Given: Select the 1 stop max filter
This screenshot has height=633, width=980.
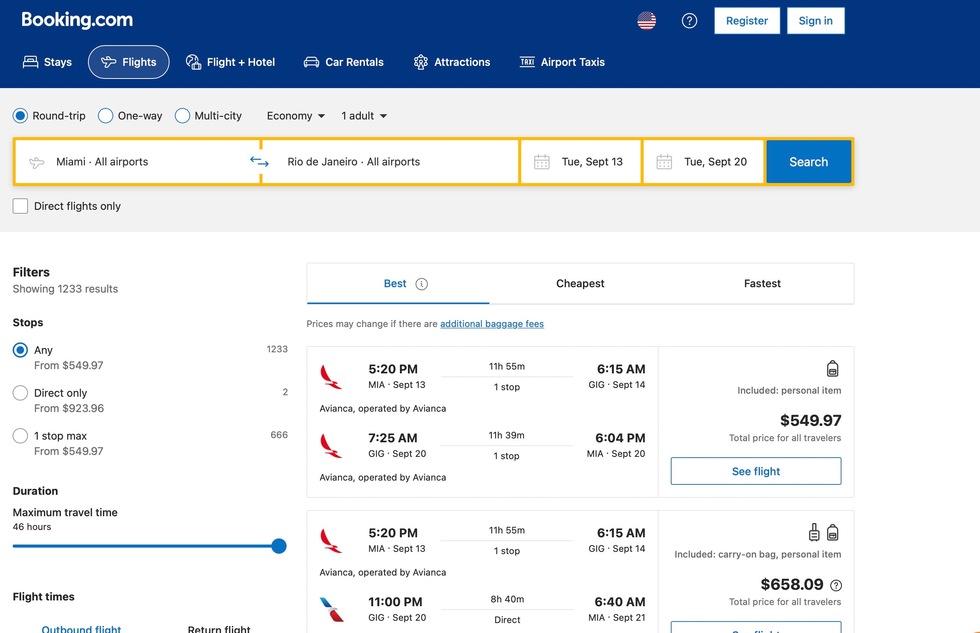Looking at the screenshot, I should point(20,436).
